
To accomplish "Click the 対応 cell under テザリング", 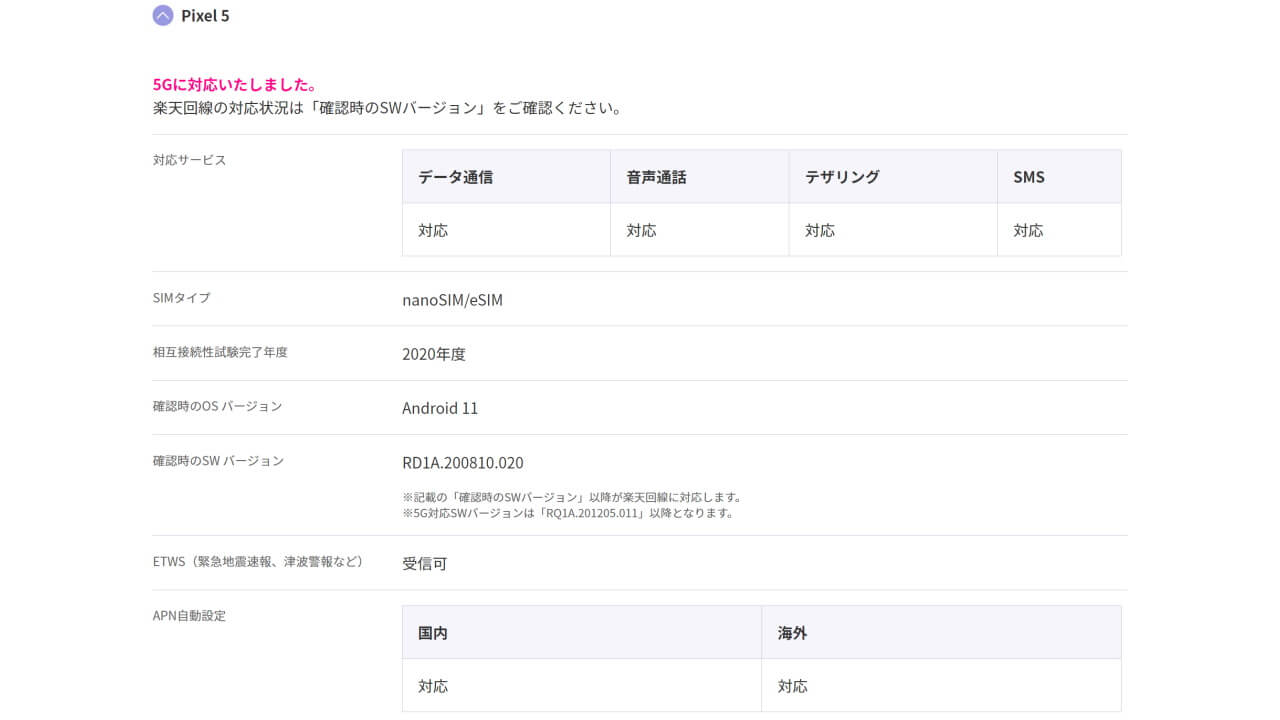I will pos(820,230).
